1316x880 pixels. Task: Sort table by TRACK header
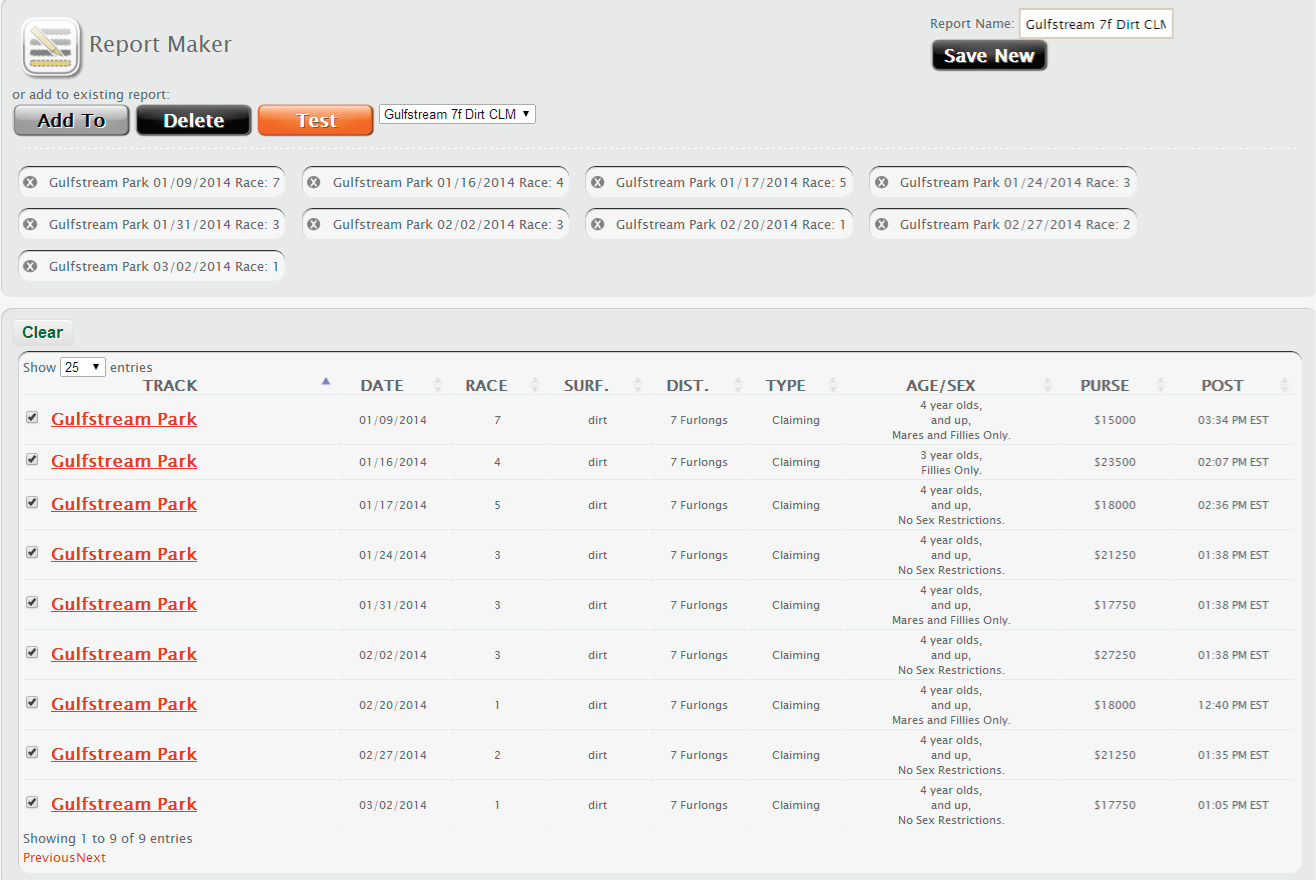click(x=170, y=385)
